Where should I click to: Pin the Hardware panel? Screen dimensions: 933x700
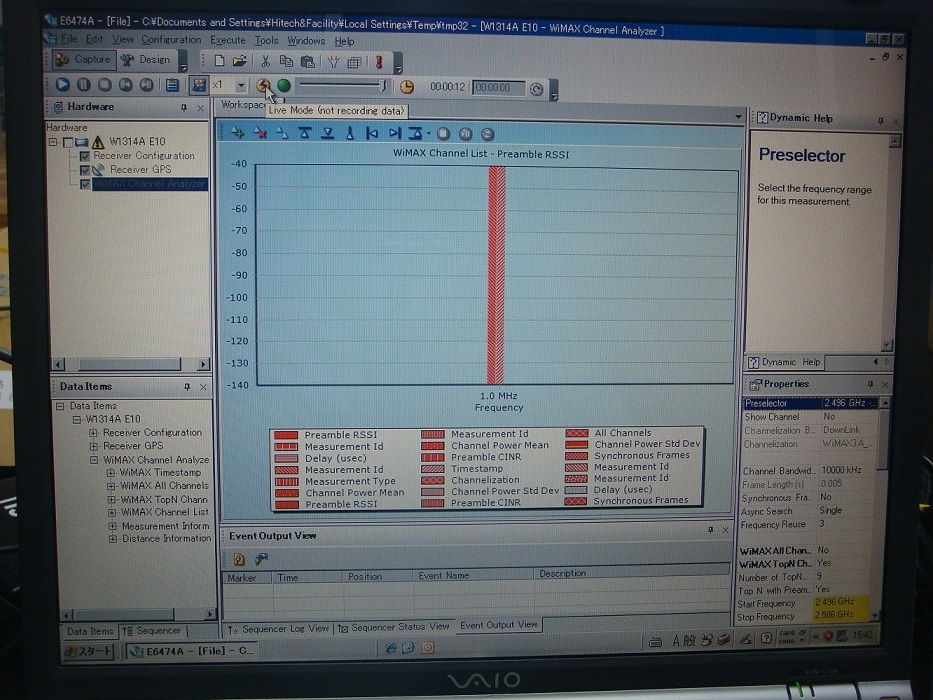click(184, 108)
